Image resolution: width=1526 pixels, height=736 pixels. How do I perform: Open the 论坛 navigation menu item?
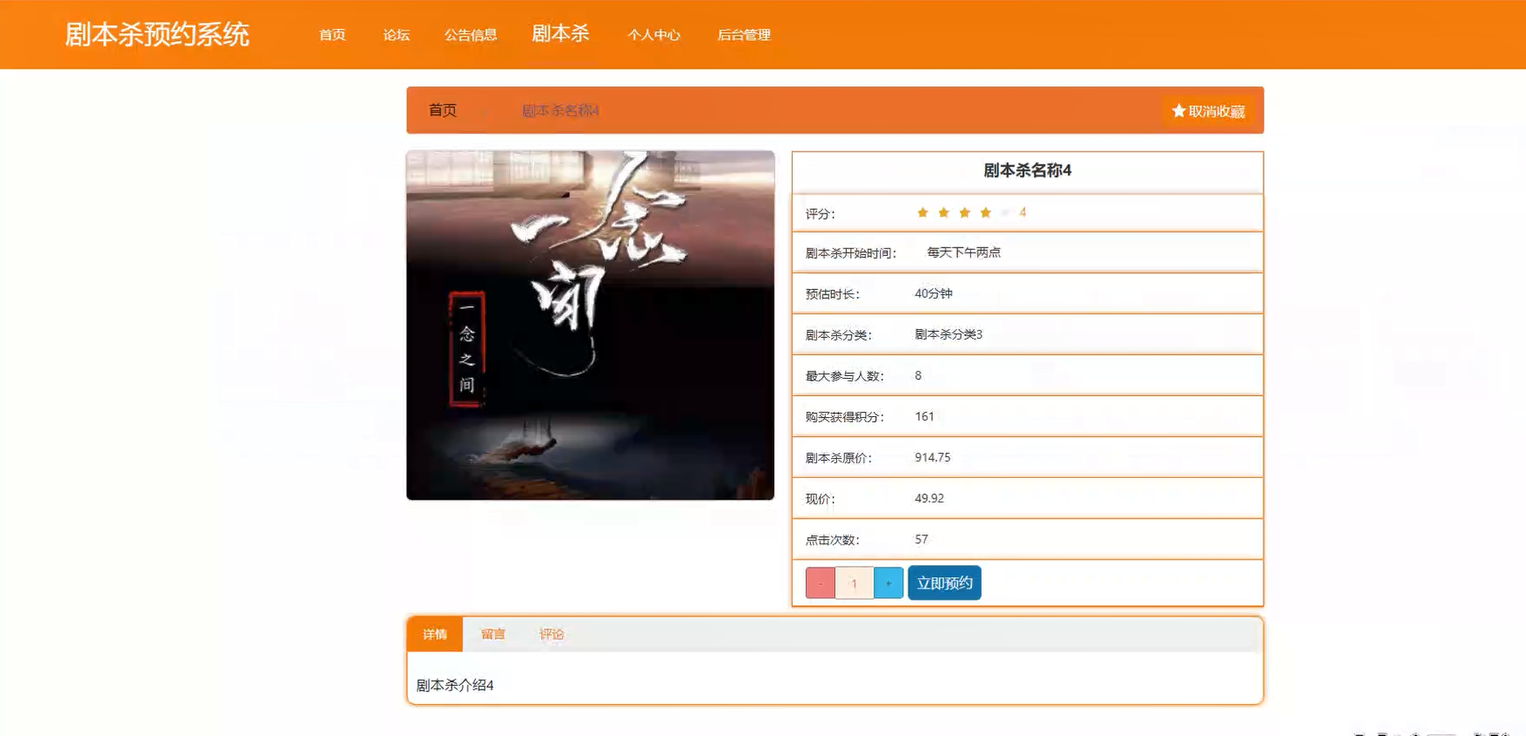pyautogui.click(x=396, y=35)
